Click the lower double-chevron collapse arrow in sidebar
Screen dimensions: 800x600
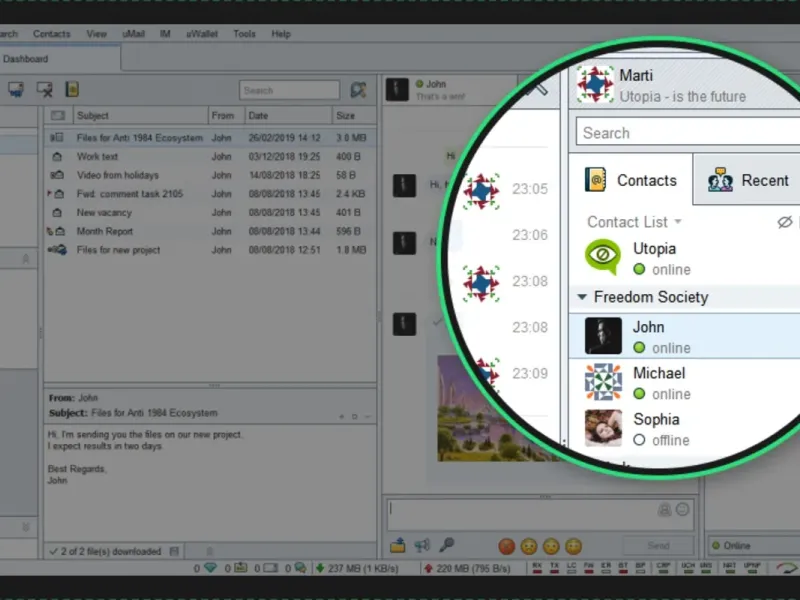pyautogui.click(x=26, y=527)
